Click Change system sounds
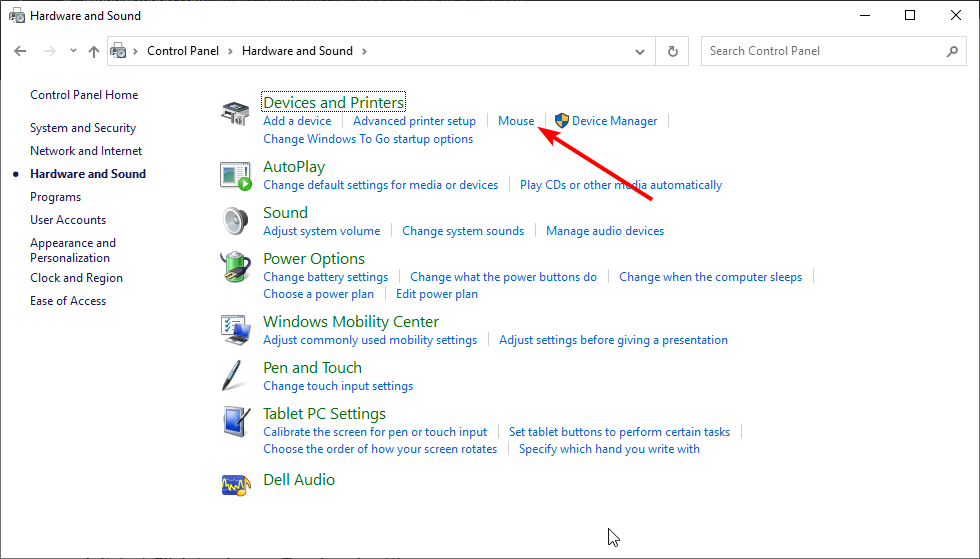The image size is (980, 559). click(463, 231)
